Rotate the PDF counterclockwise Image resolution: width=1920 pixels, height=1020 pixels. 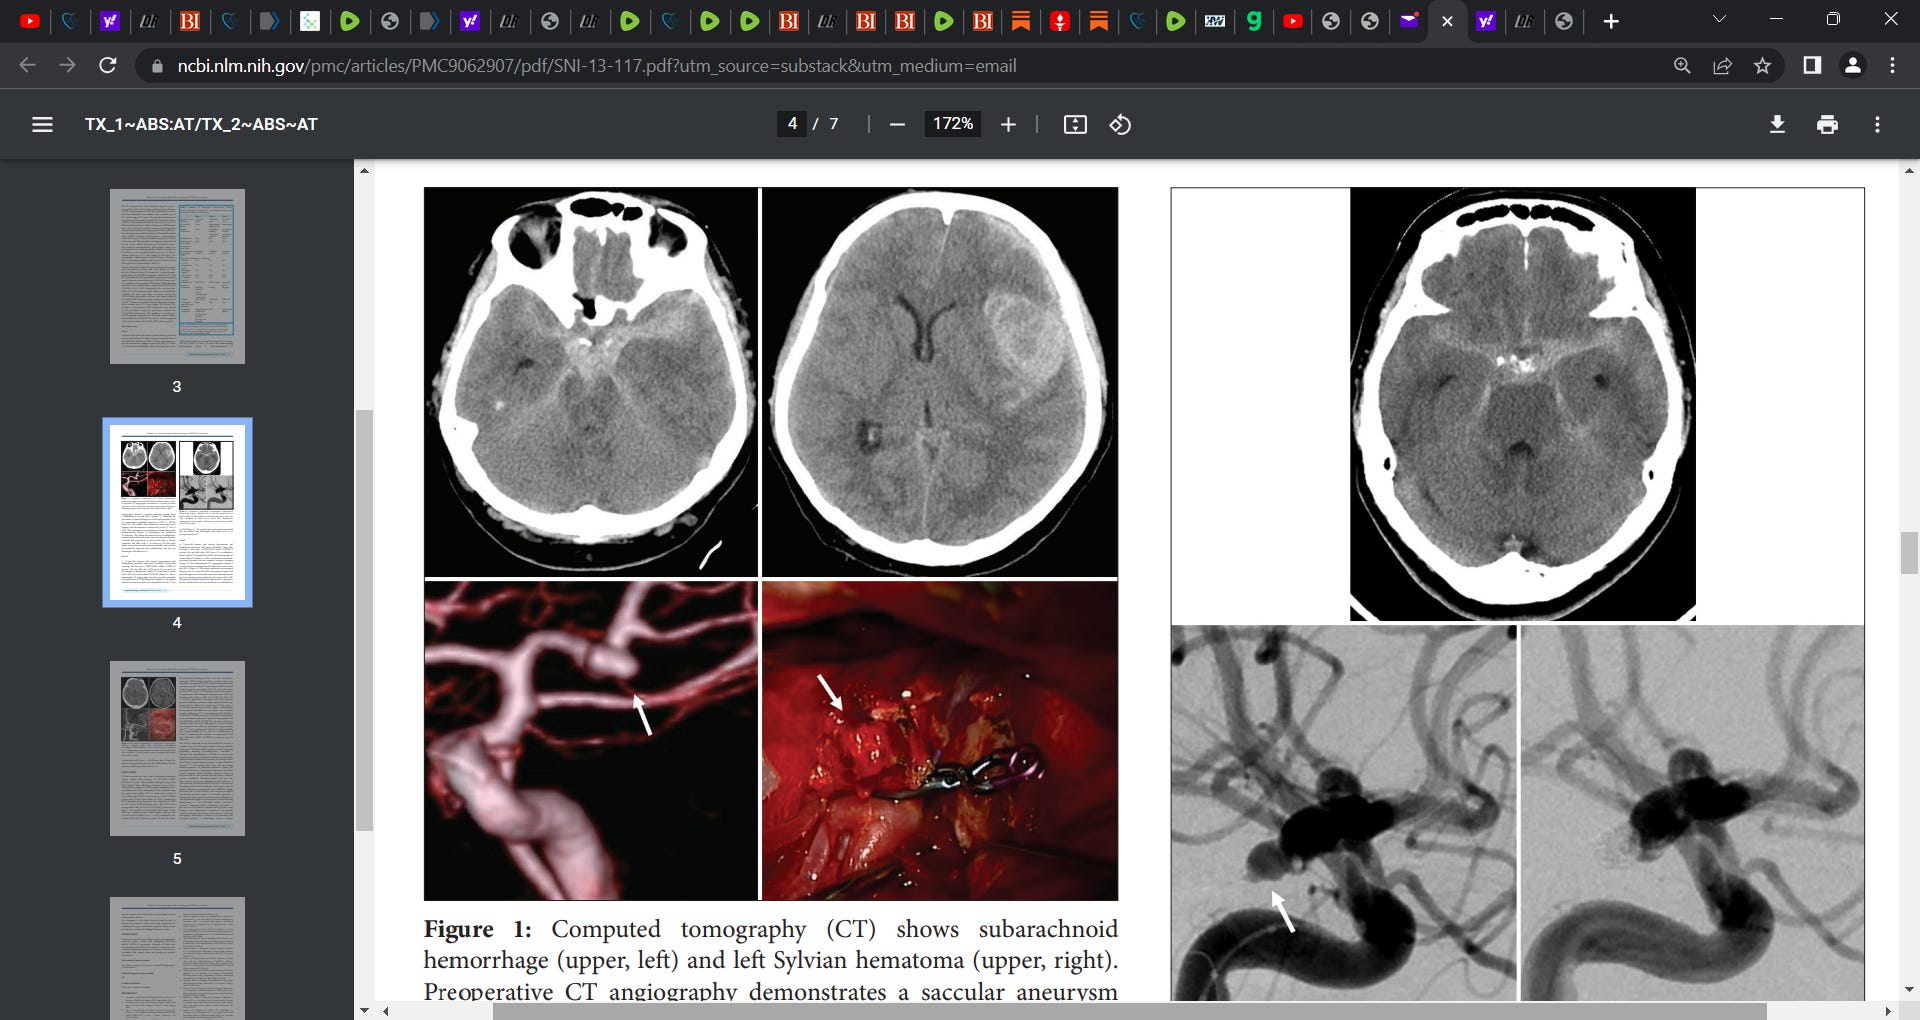coord(1120,124)
